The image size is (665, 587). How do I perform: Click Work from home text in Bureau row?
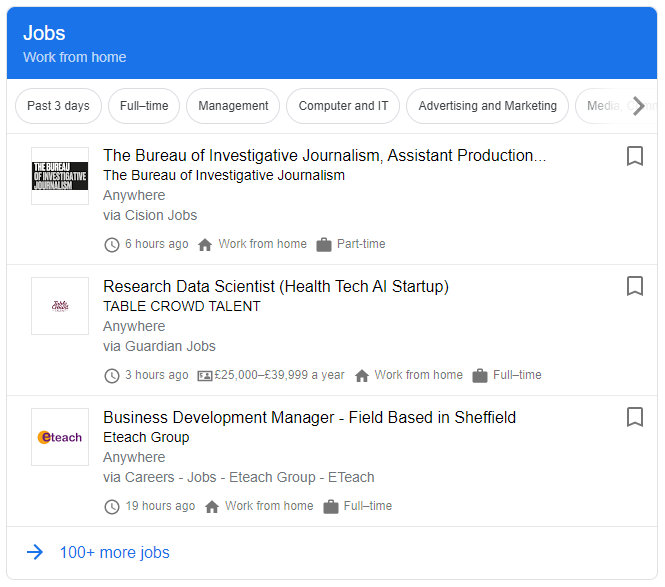coord(263,244)
